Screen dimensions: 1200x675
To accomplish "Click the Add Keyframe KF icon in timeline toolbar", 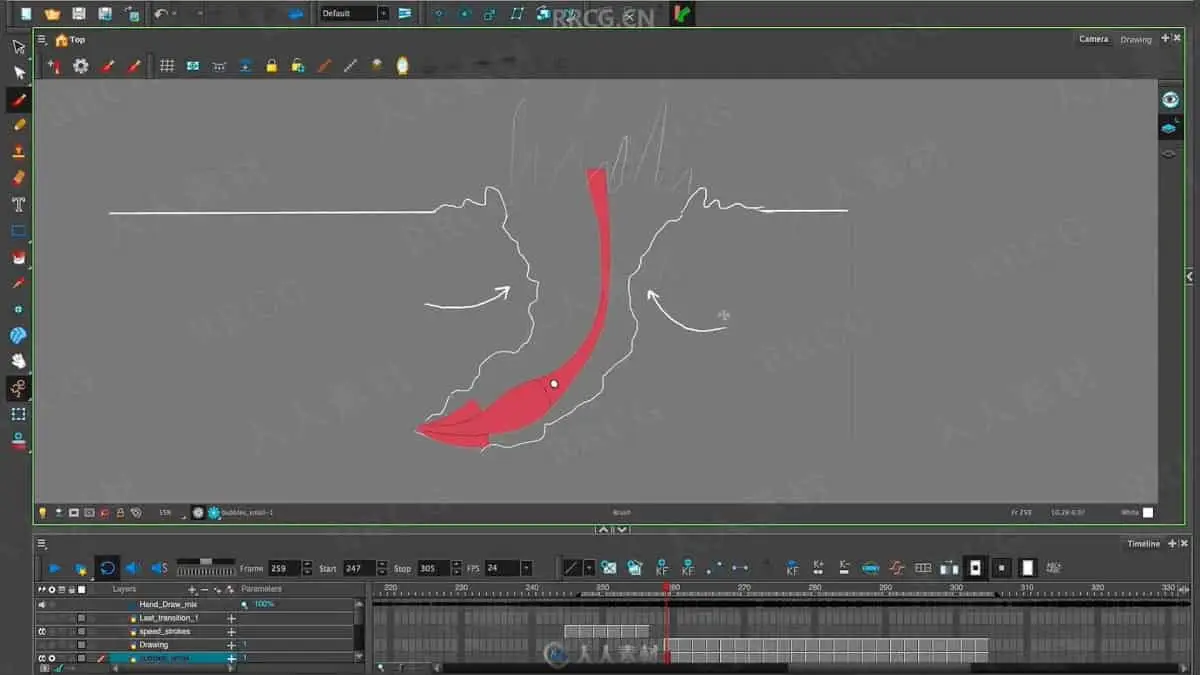I will pos(661,568).
